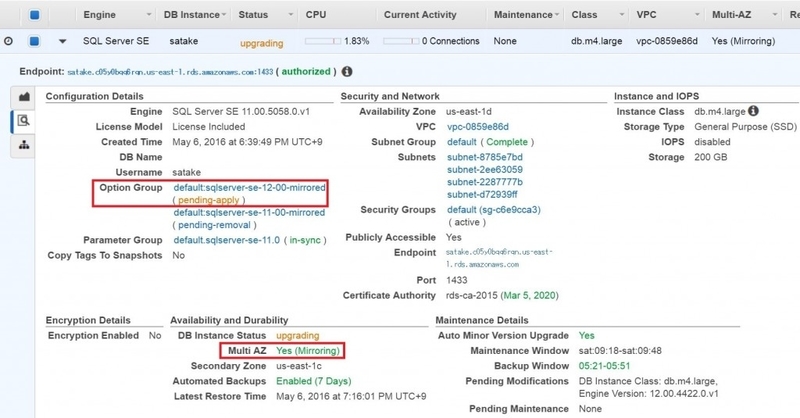Click the 05:21-05:51 backup window value

tap(604, 366)
